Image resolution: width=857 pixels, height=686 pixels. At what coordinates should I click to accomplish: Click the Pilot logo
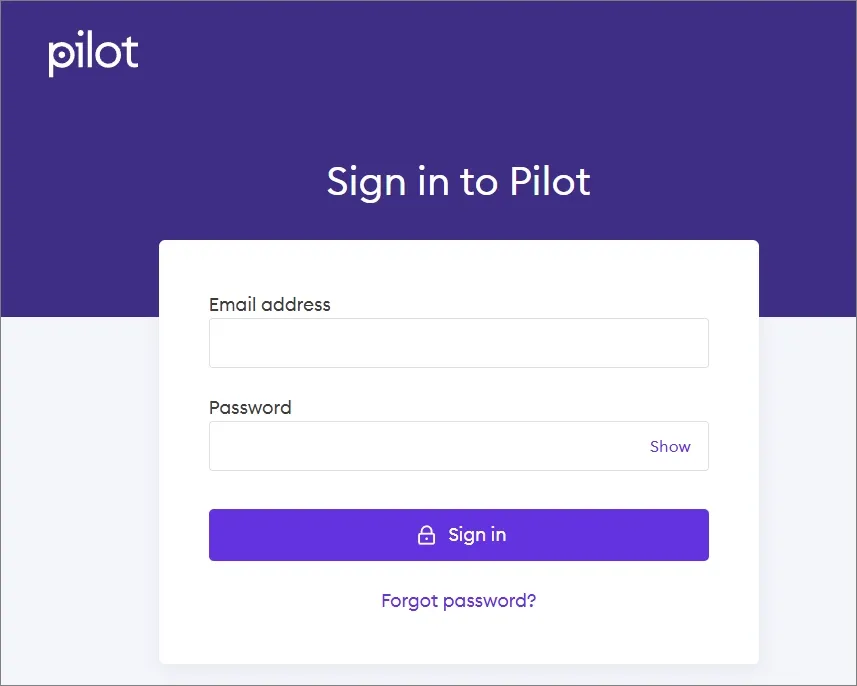93,55
